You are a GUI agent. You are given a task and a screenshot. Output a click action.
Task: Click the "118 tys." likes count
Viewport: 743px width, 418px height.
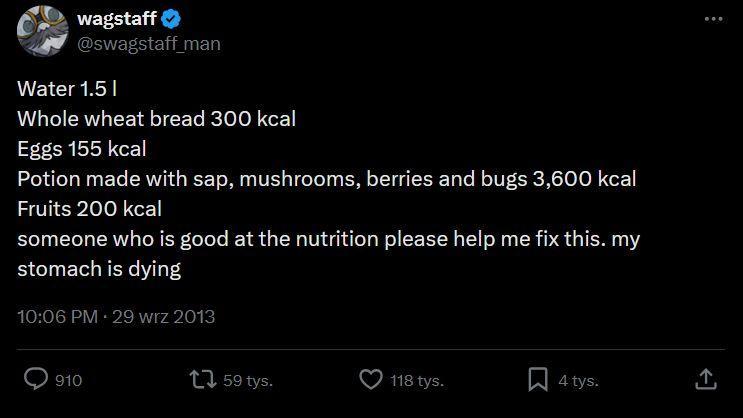(416, 381)
